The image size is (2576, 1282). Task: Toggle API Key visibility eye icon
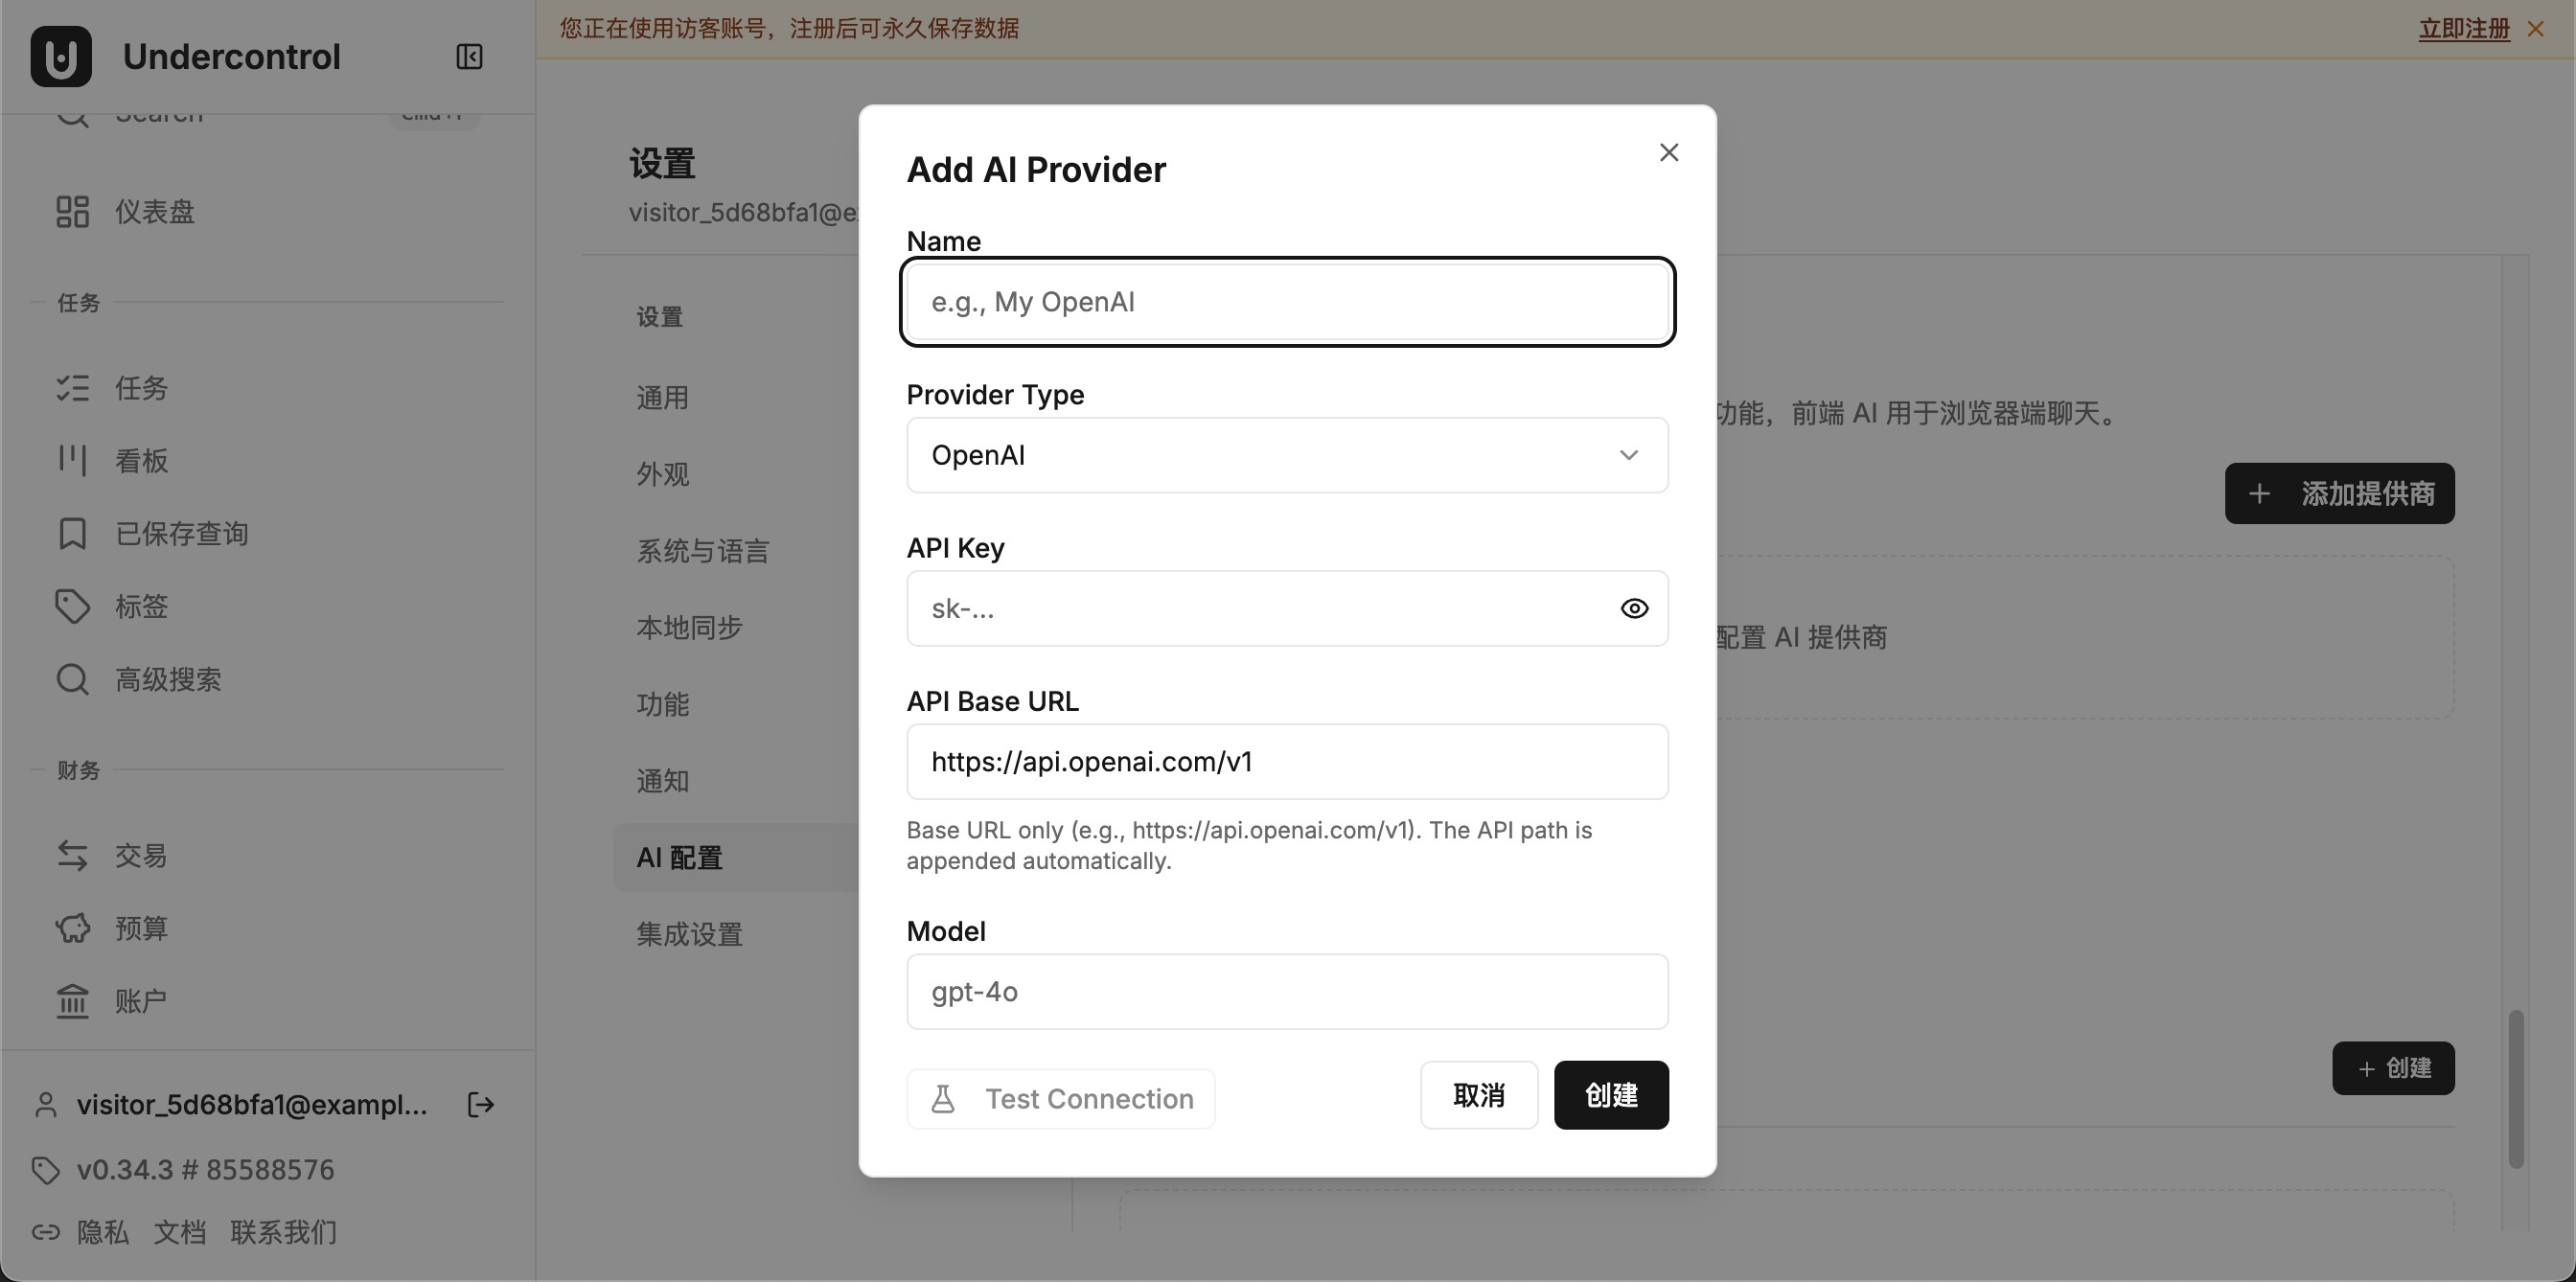[x=1634, y=609]
